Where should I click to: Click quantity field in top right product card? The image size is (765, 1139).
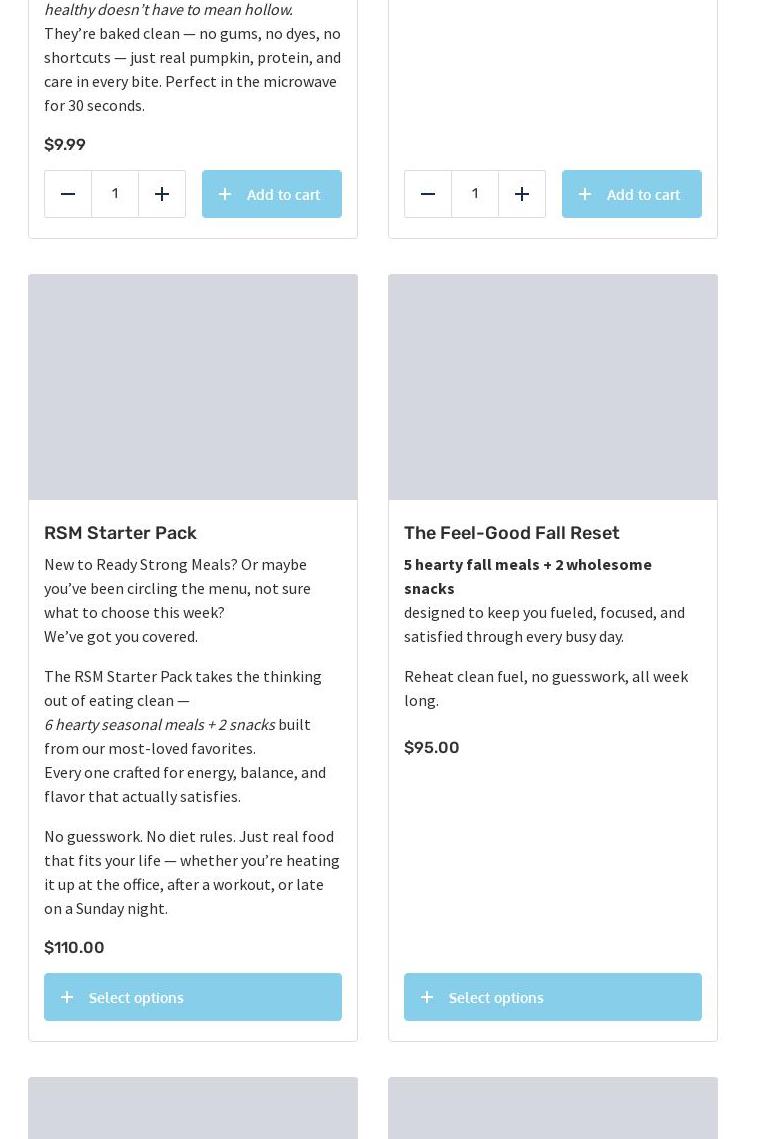pyautogui.click(x=475, y=194)
